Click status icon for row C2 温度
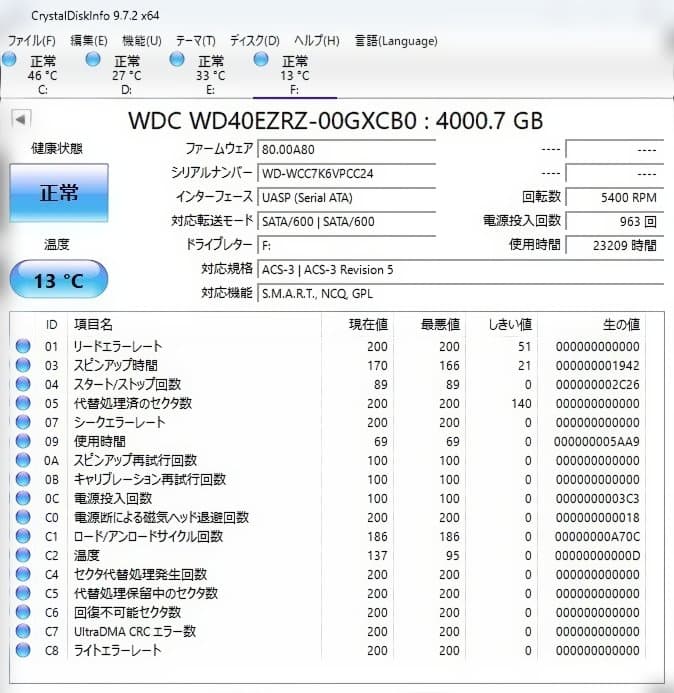Viewport: 674px width, 693px height. point(23,555)
